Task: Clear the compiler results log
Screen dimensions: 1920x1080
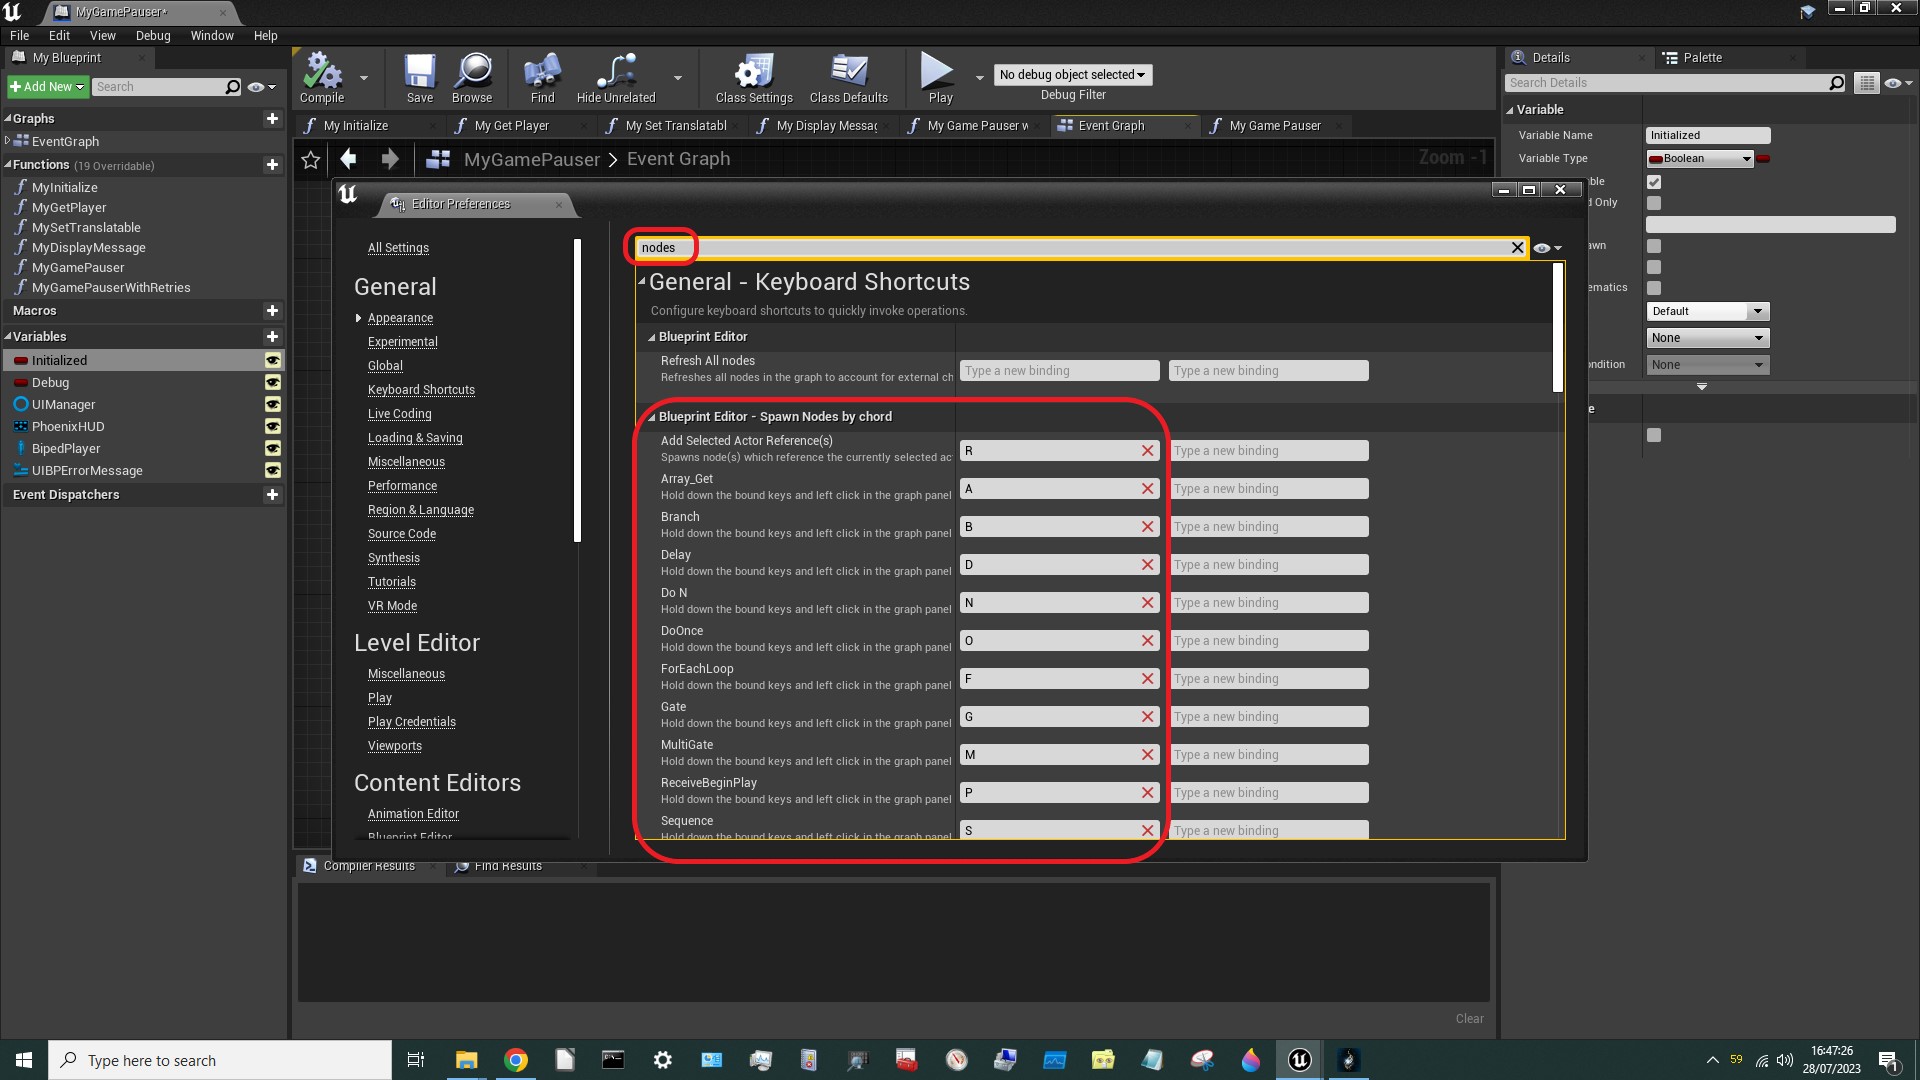Action: tap(1469, 1018)
